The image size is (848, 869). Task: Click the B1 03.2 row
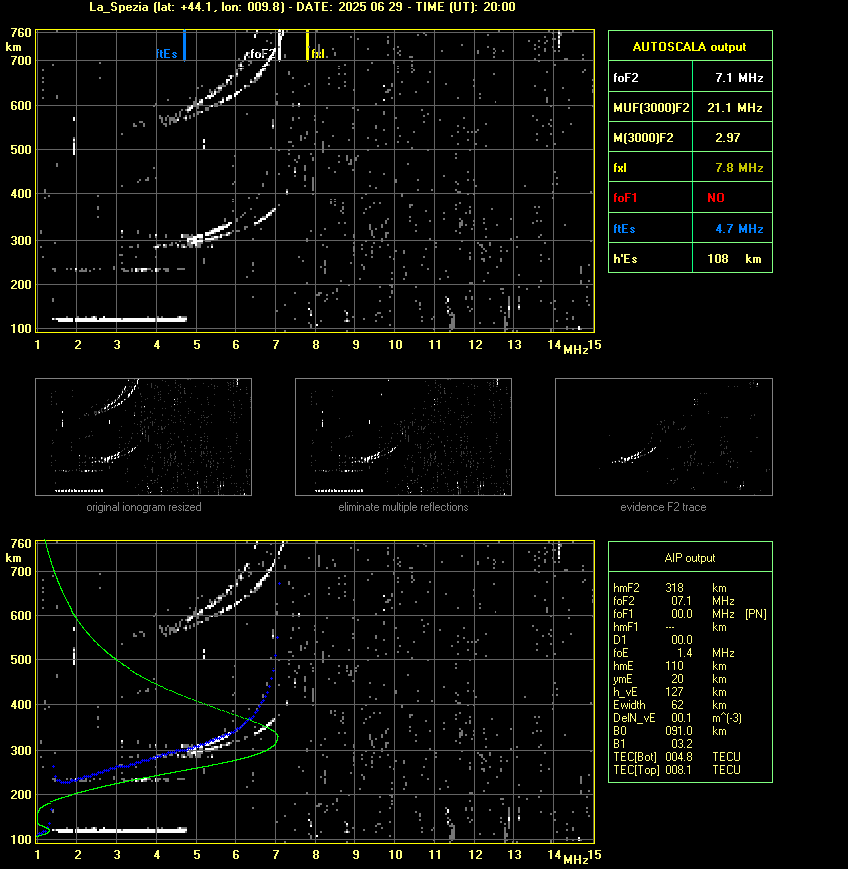653,744
